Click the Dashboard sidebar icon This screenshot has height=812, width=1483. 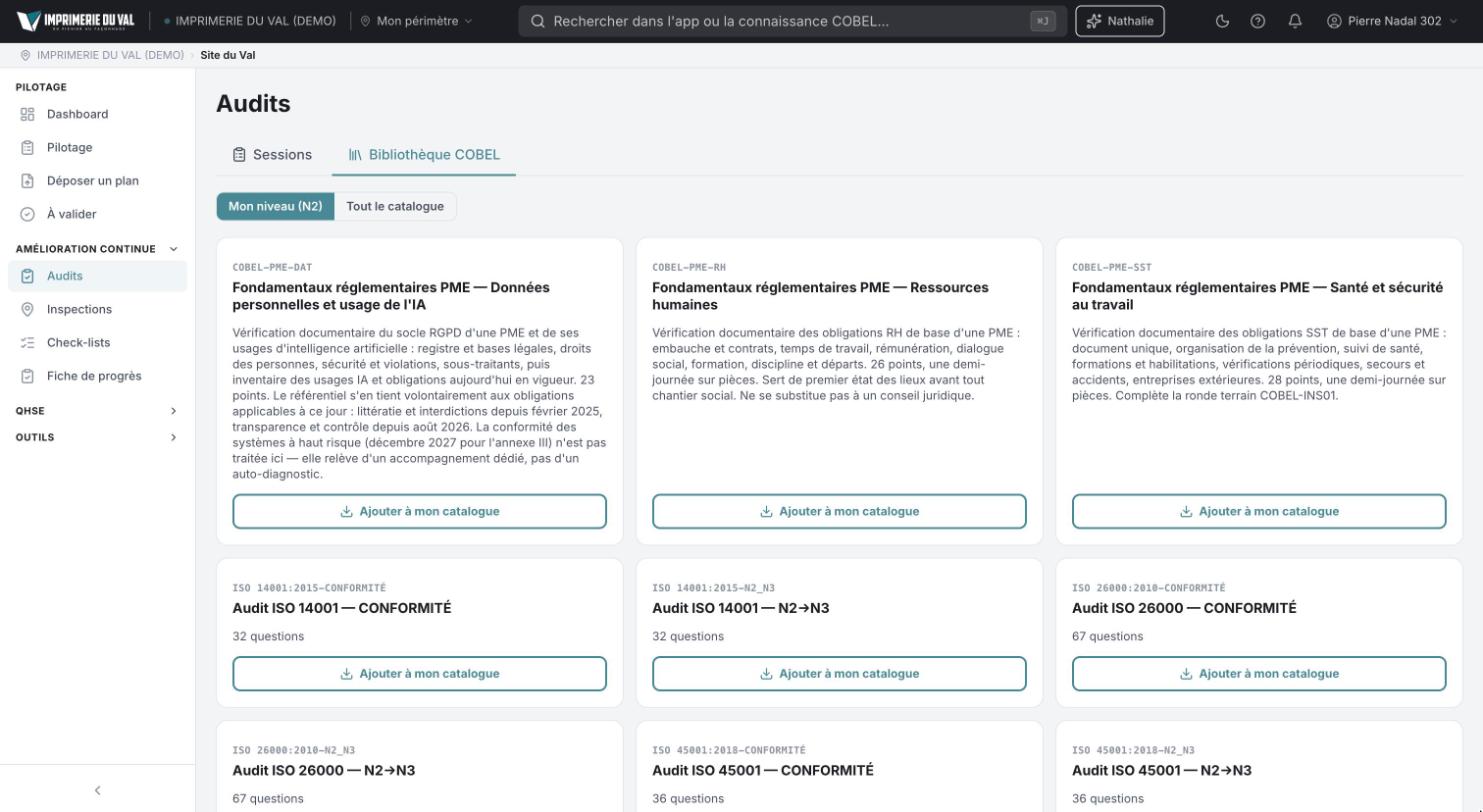pos(28,114)
